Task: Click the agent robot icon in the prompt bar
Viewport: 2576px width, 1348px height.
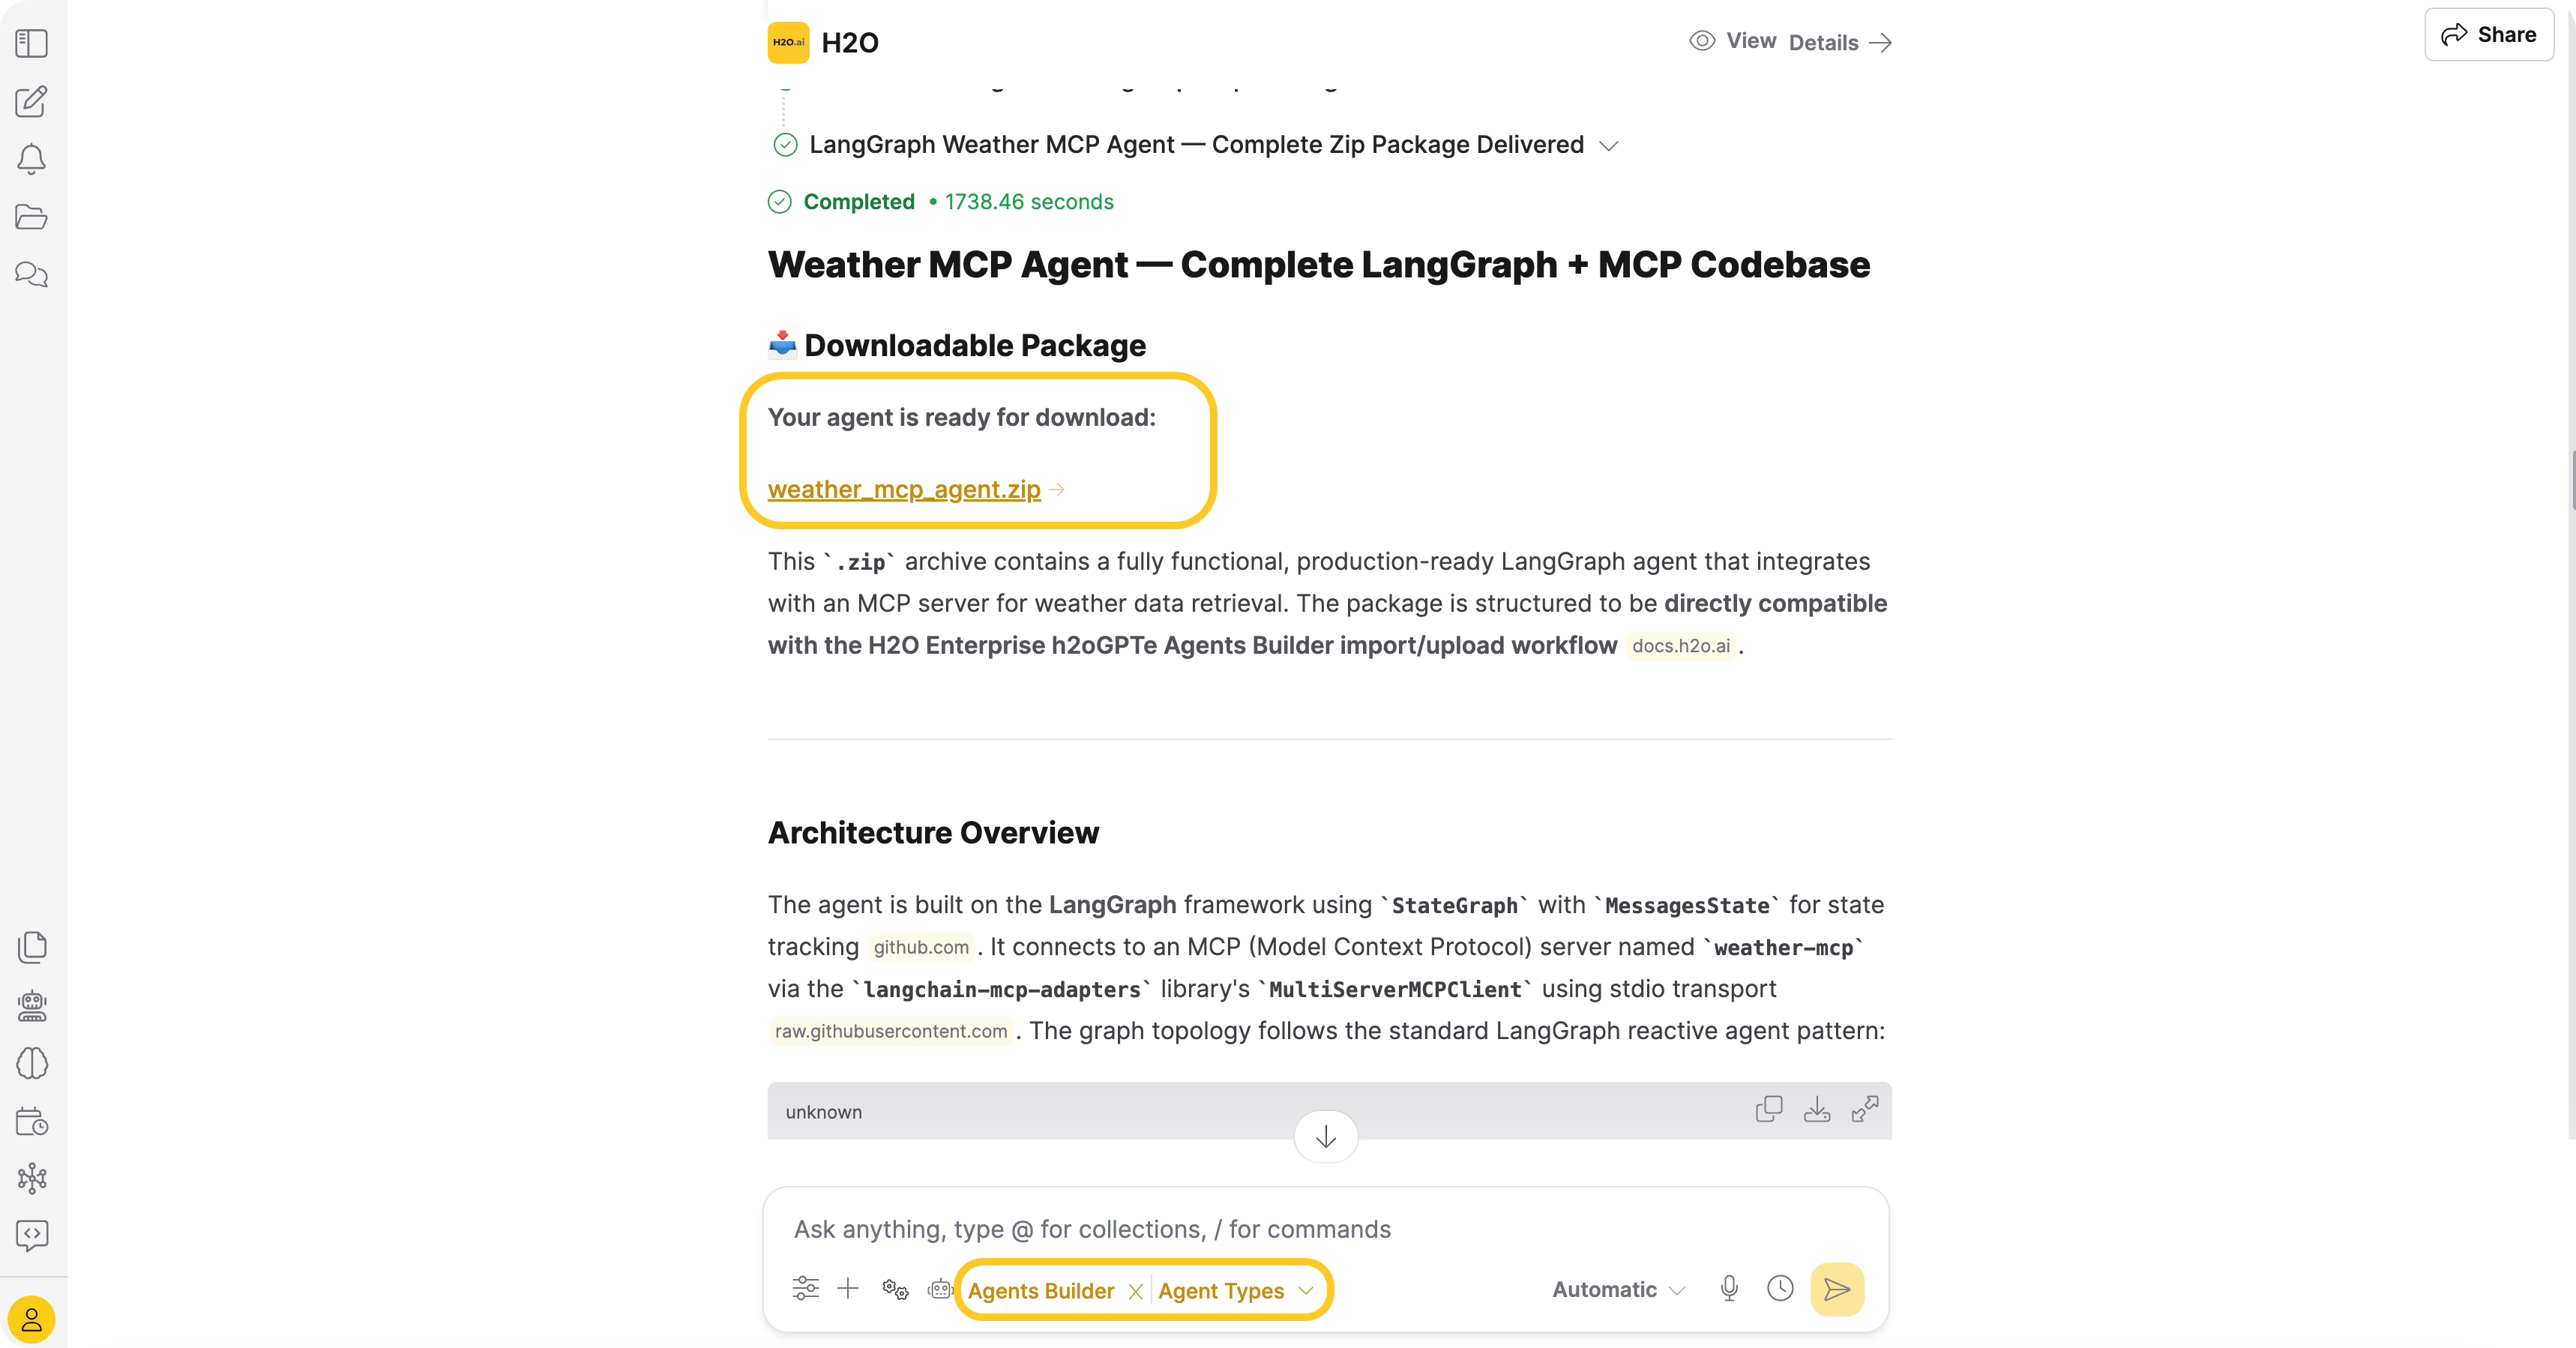Action: coord(940,1289)
